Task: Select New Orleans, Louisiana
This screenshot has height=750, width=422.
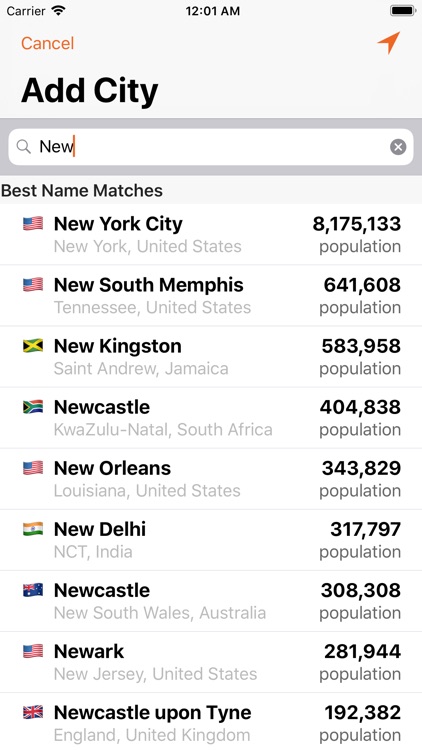Action: [211, 479]
